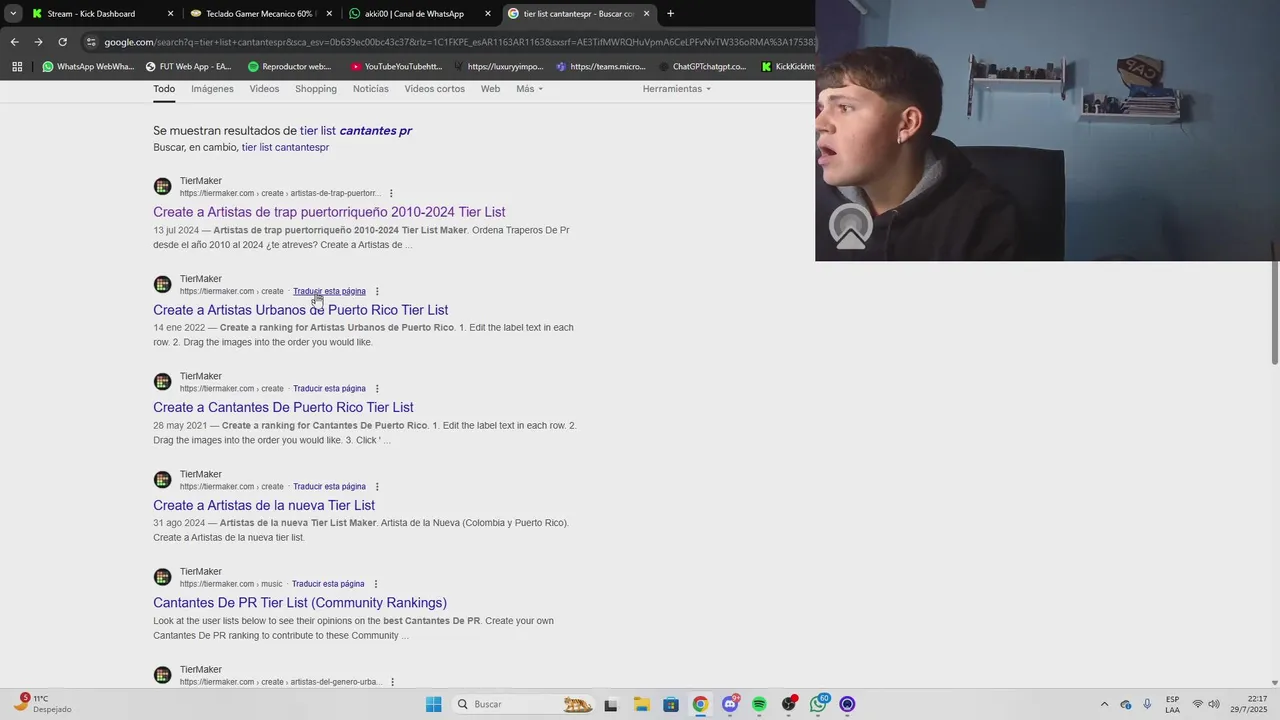
Task: Switch to the Teclado Gamer Mecanico tab
Action: pyautogui.click(x=260, y=14)
